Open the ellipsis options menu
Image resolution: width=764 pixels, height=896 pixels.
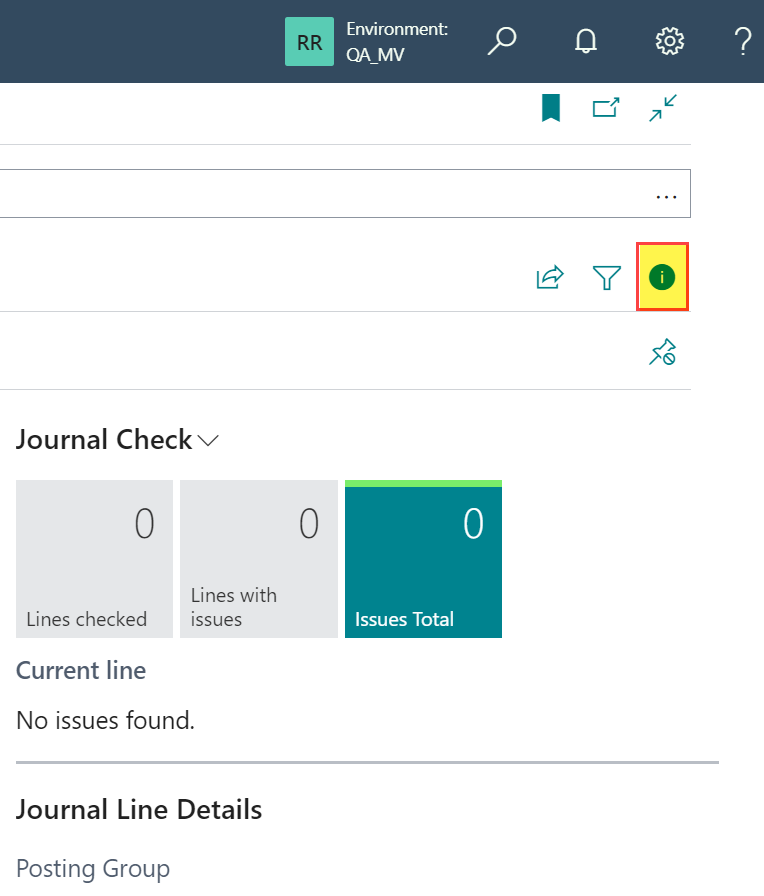[x=666, y=196]
